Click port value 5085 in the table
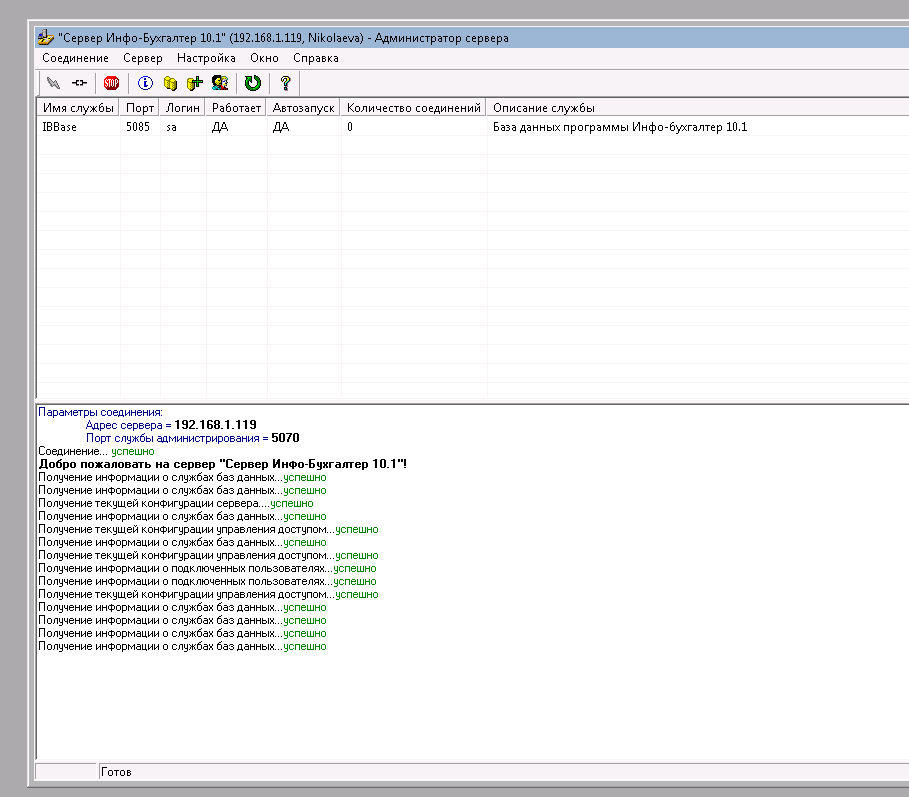The width and height of the screenshot is (909, 797). 138,127
